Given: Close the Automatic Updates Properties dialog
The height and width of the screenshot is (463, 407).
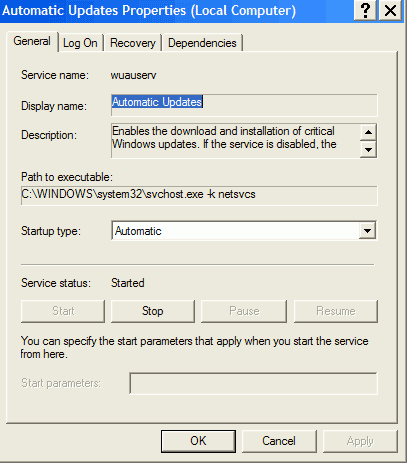Looking at the screenshot, I should coord(390,10).
